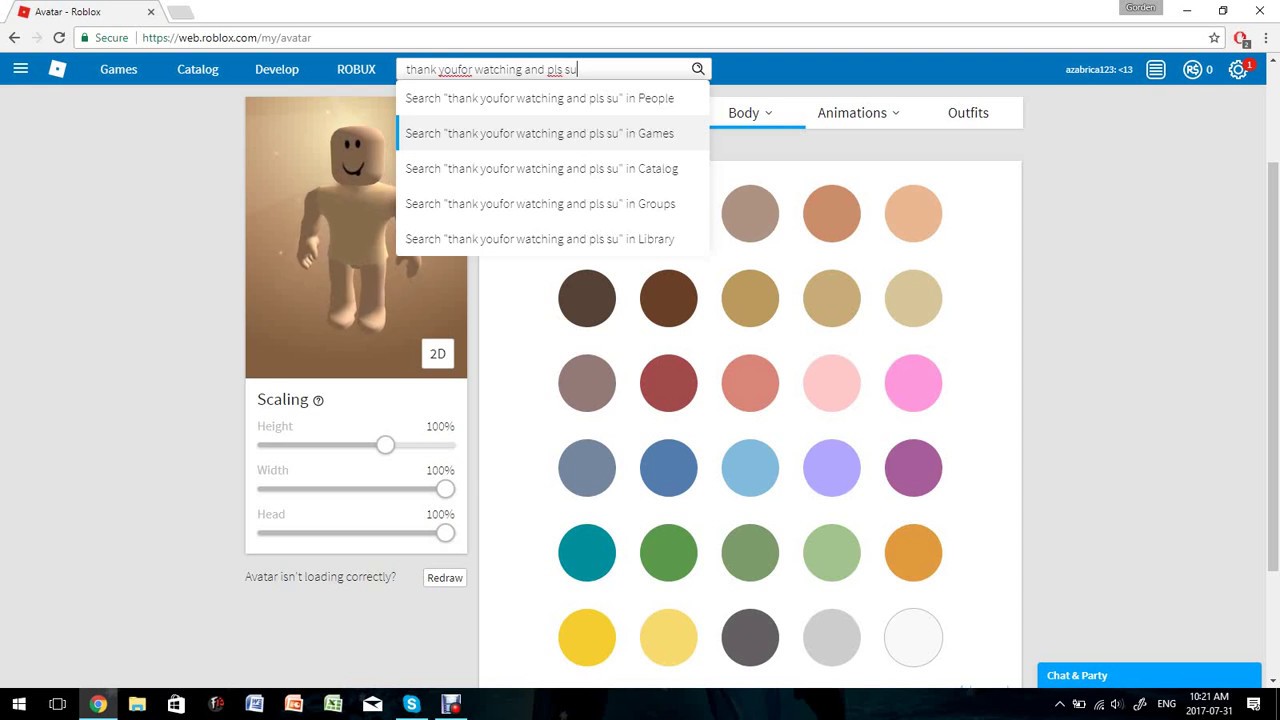Open Chrome three-dot menu

pyautogui.click(x=1266, y=38)
